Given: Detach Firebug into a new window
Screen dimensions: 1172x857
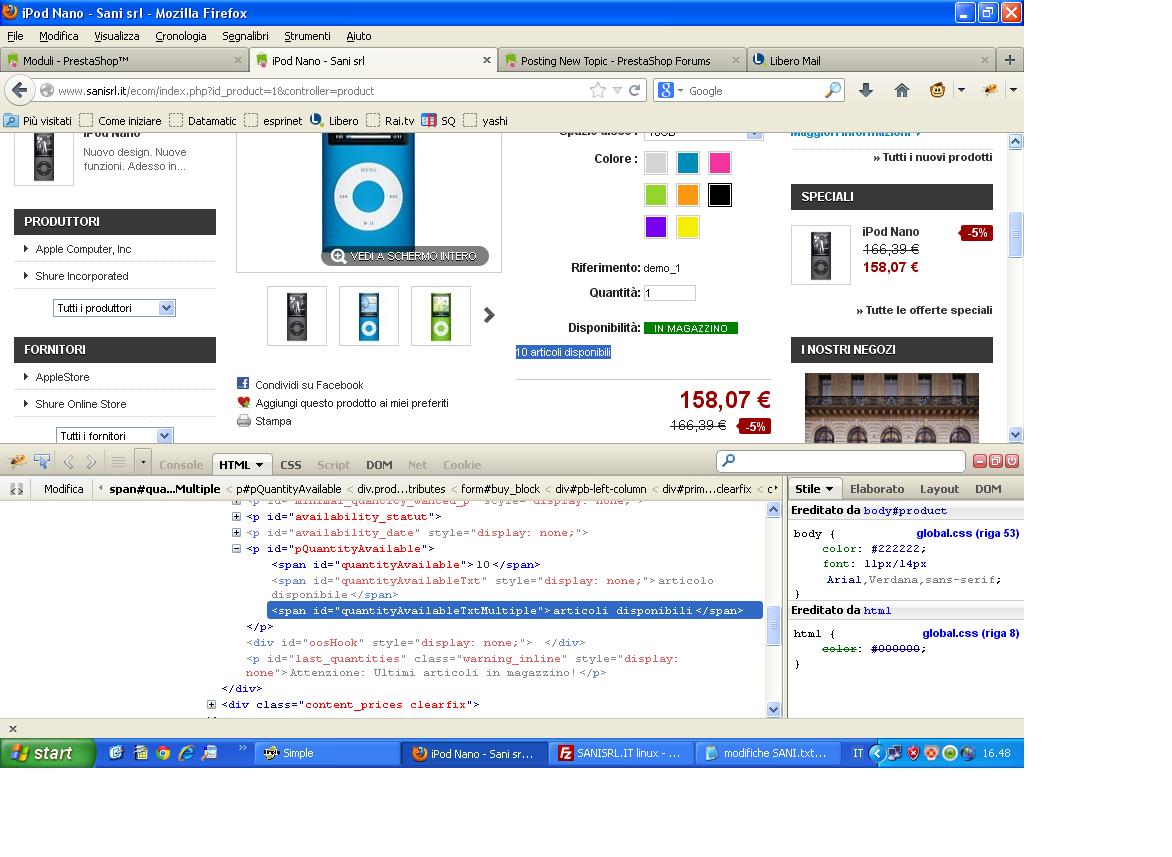Looking at the screenshot, I should (996, 461).
